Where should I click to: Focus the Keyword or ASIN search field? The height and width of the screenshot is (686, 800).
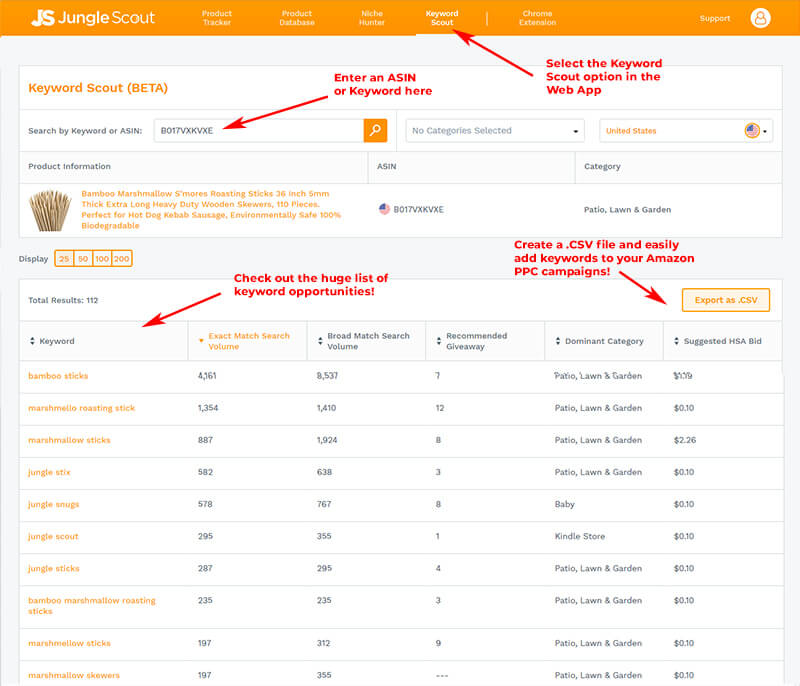coord(258,131)
